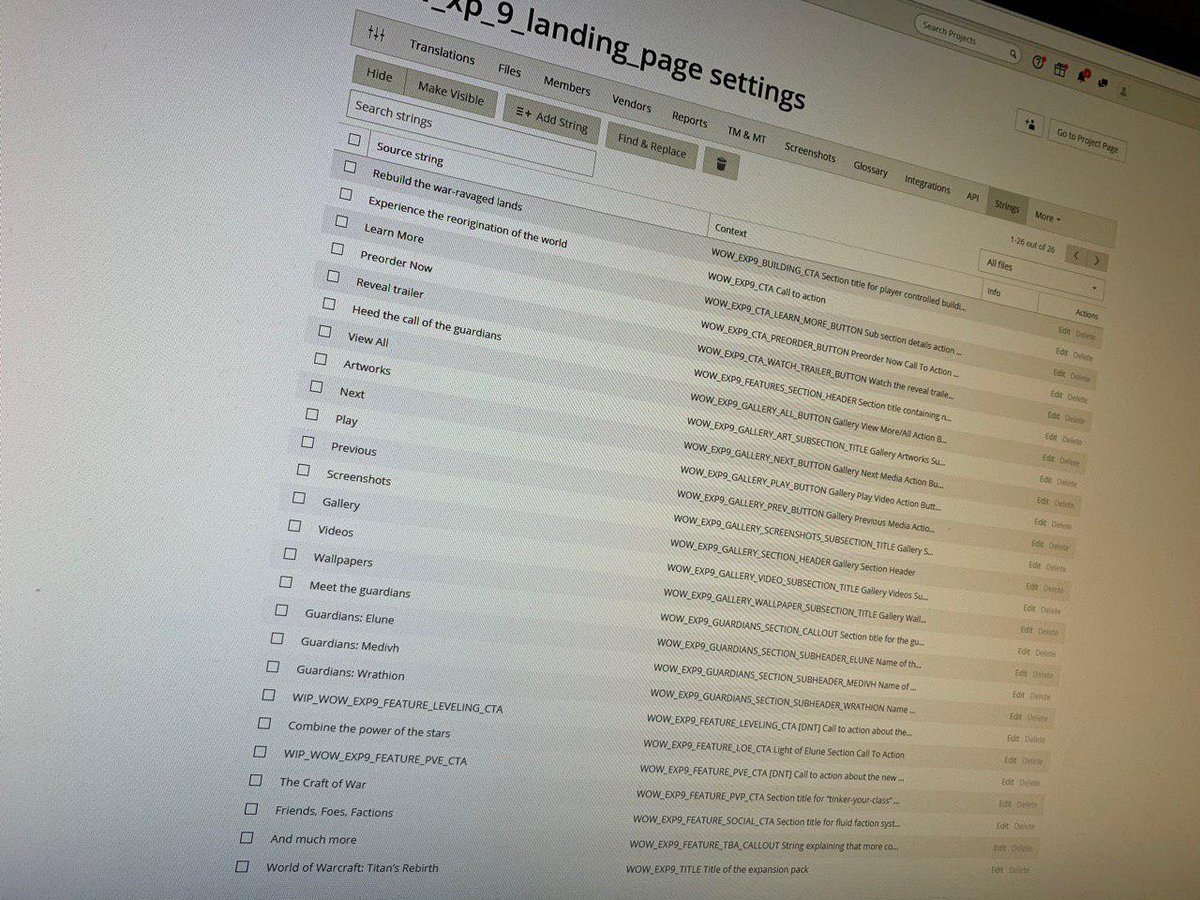The height and width of the screenshot is (900, 1200).
Task: Click the magnifier icon in Search Projects
Action: (1013, 54)
